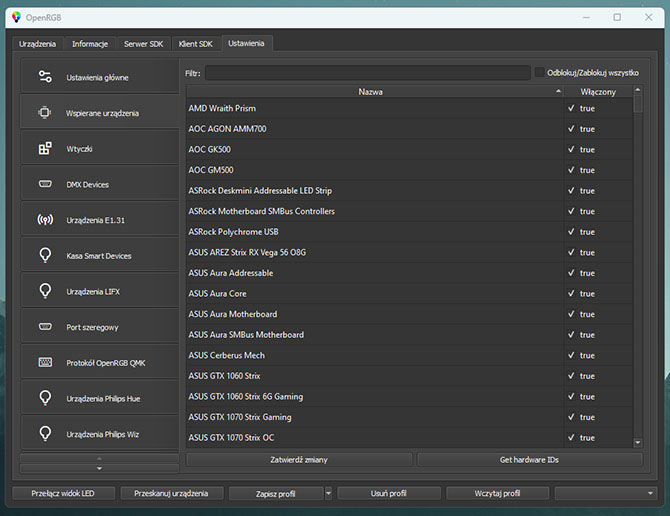Click the Kasa Smart Devices bulb icon
The width and height of the screenshot is (670, 516).
point(45,255)
